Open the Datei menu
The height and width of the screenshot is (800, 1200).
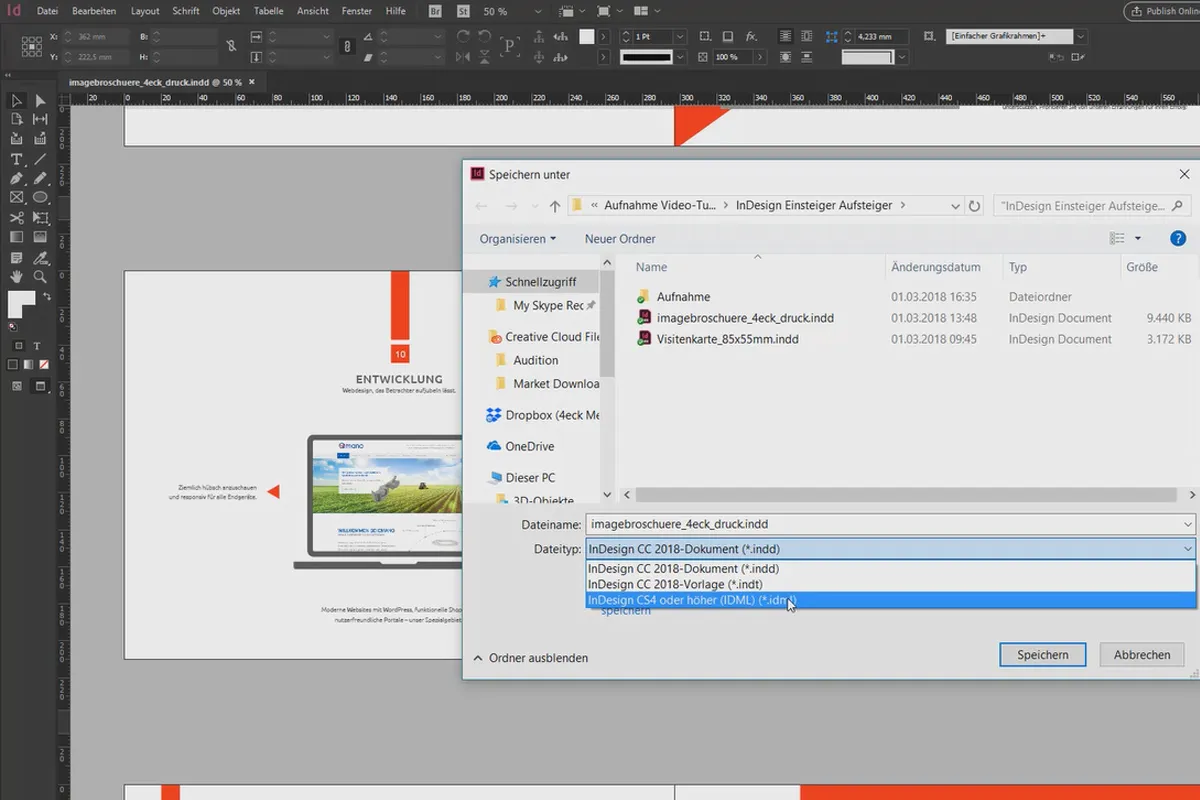point(47,11)
